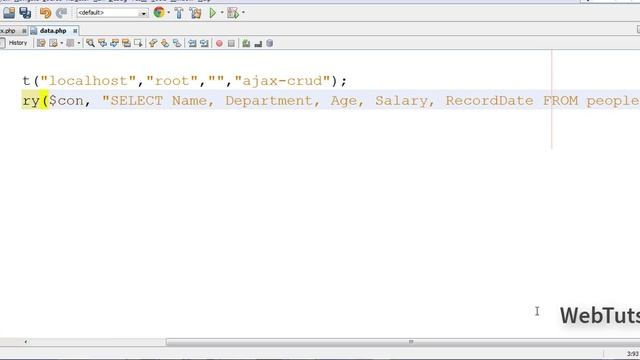This screenshot has width=640, height=360.
Task: Click the word RecordDate in the query
Action: (489, 101)
